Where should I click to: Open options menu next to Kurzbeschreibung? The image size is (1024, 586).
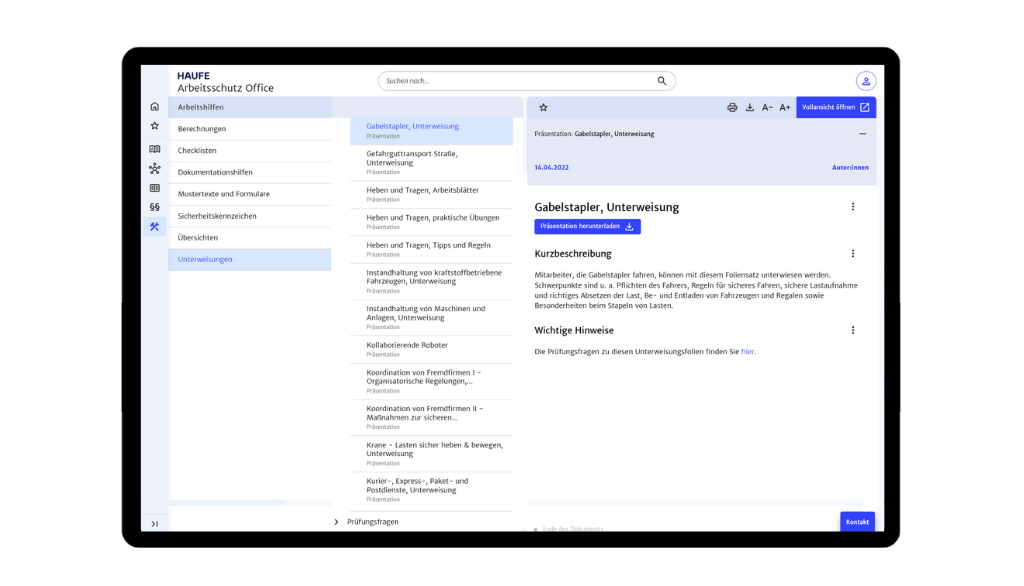(852, 254)
